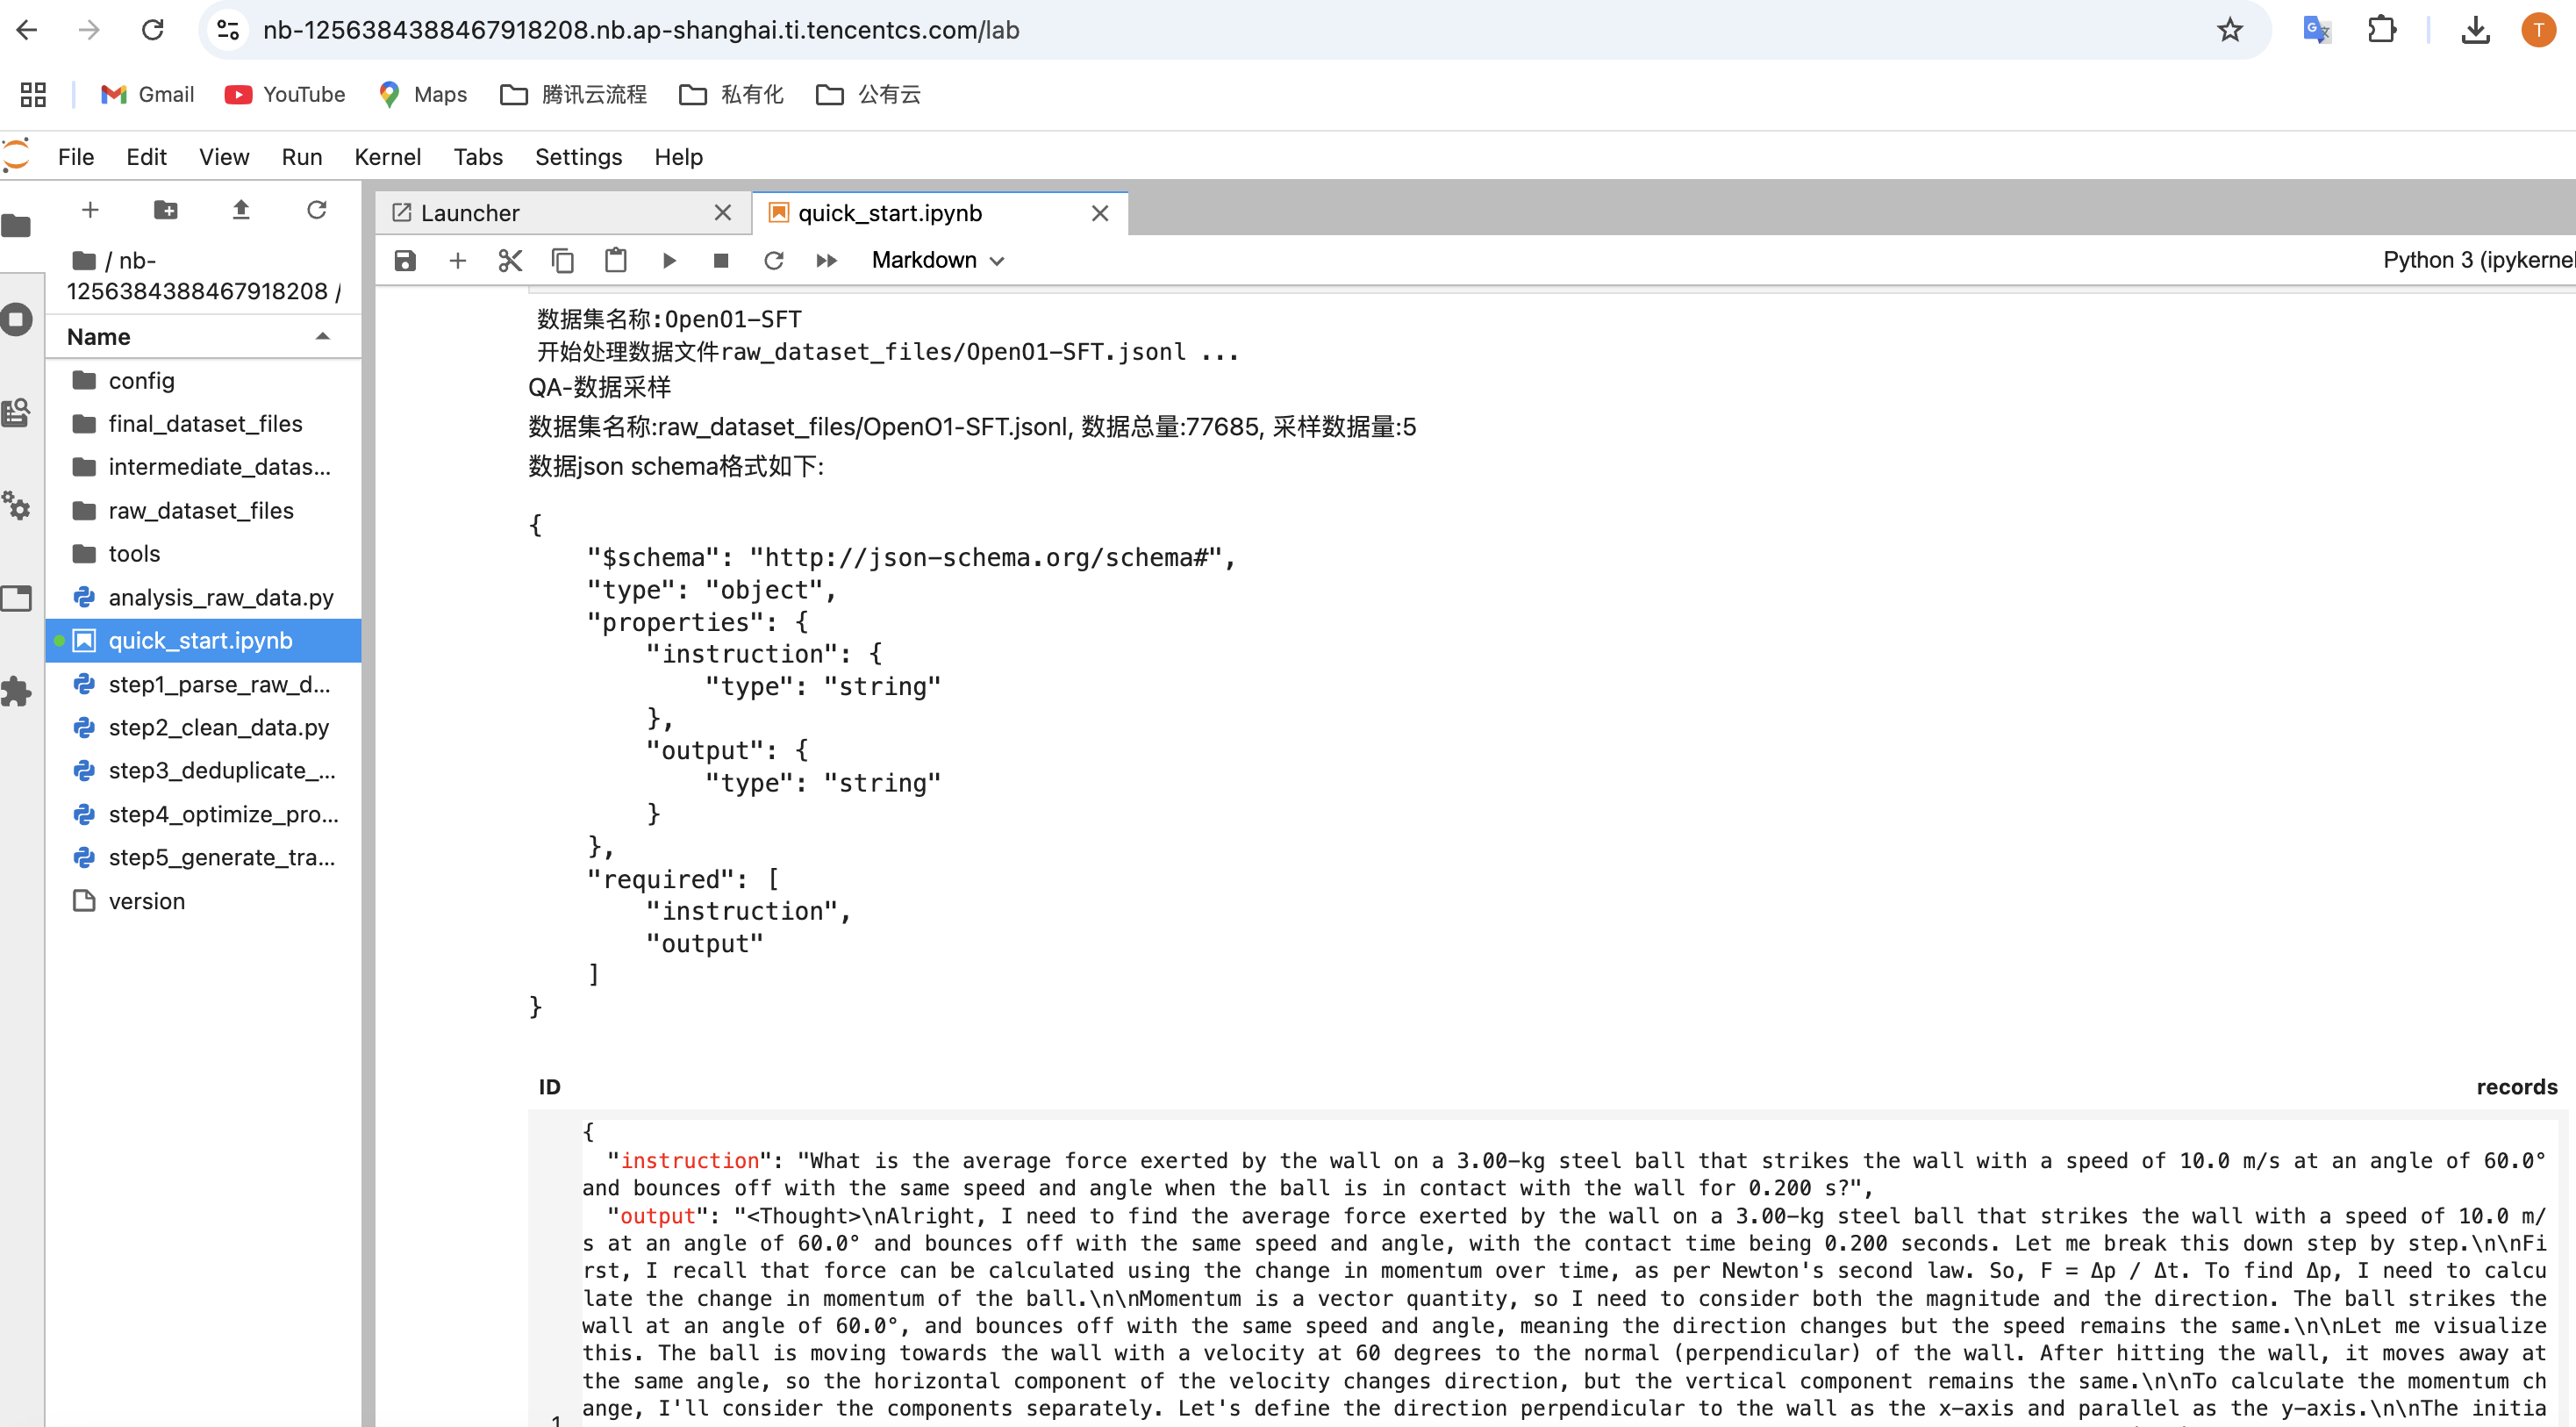Open the extension manager puzzle sidebar icon
Image resolution: width=2576 pixels, height=1427 pixels.
click(17, 692)
